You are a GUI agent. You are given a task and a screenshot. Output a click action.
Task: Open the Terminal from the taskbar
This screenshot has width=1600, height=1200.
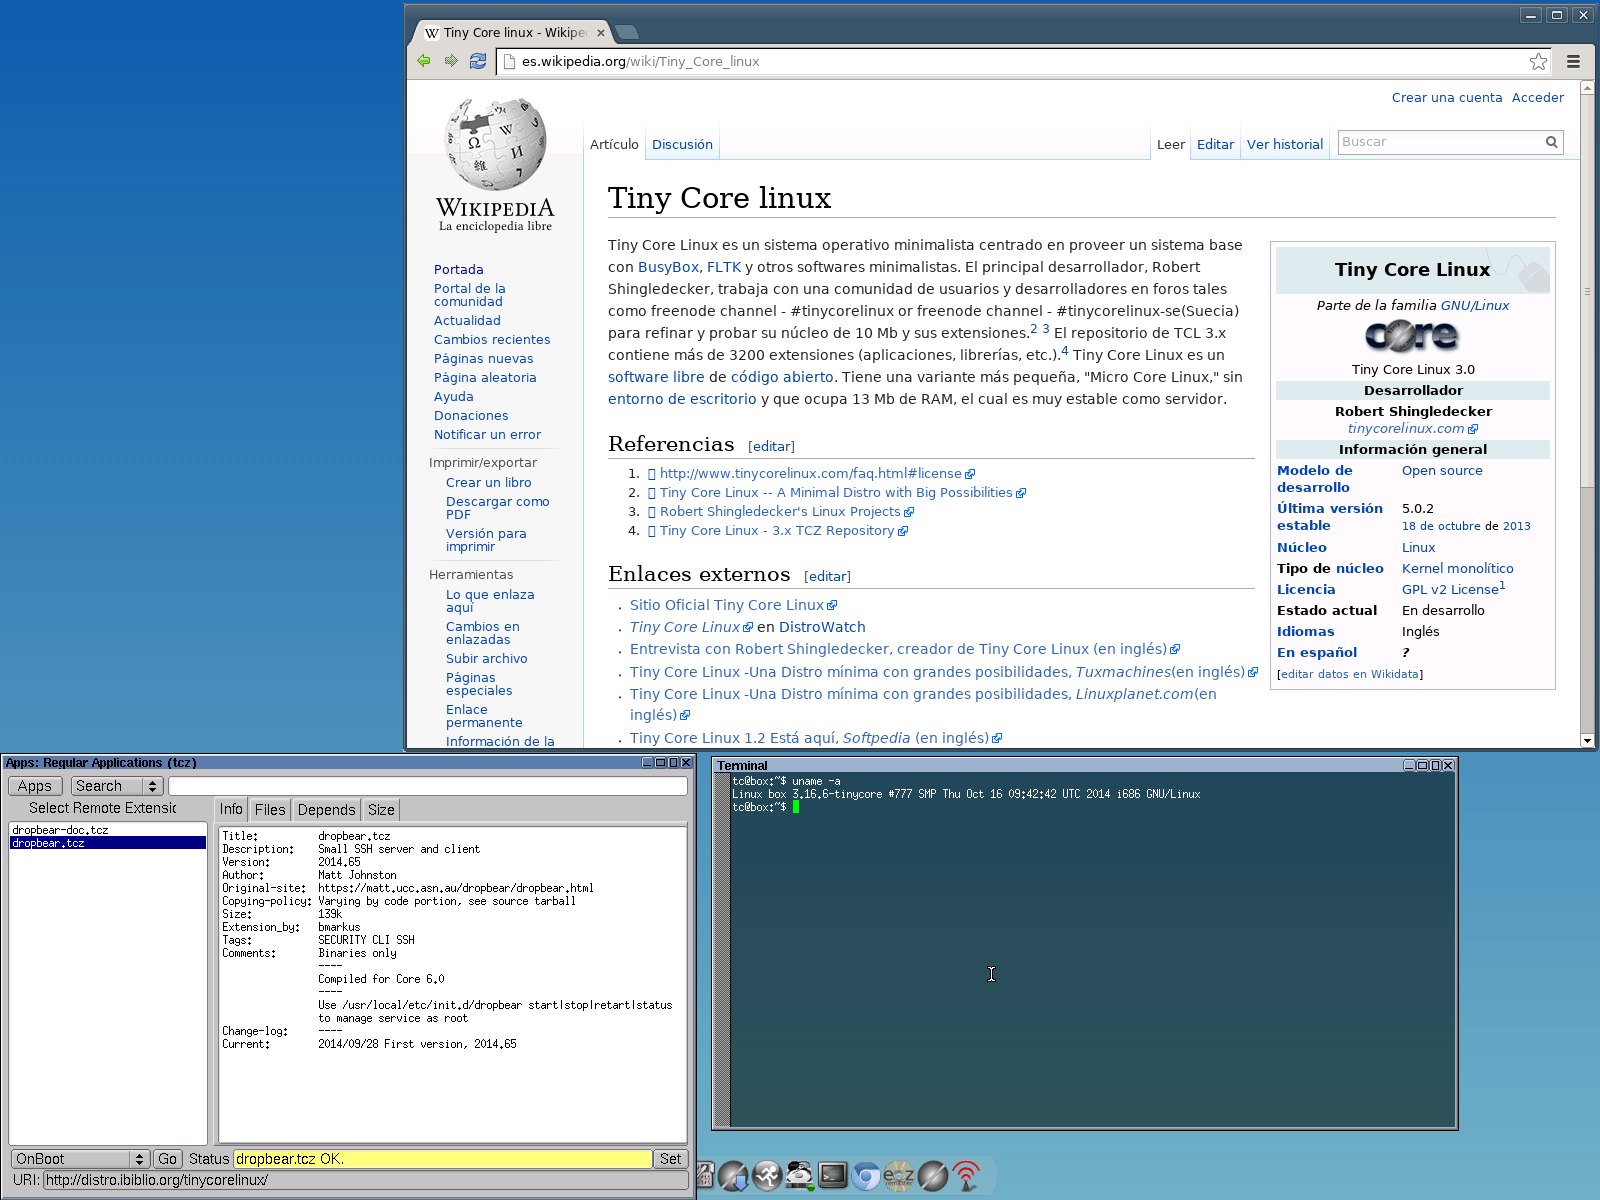(832, 1175)
